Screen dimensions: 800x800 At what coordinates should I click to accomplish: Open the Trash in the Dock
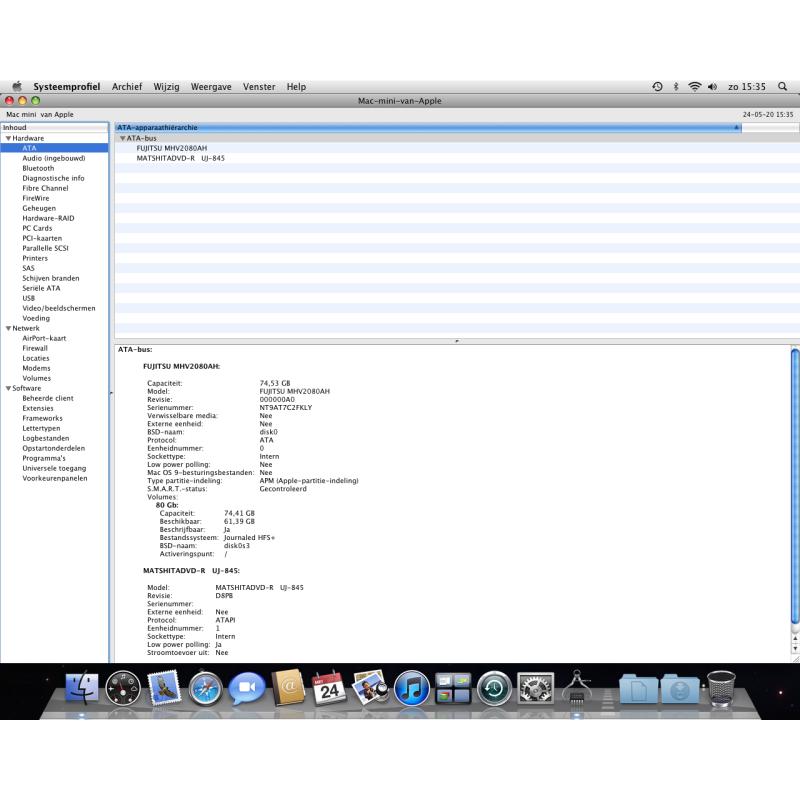point(721,689)
